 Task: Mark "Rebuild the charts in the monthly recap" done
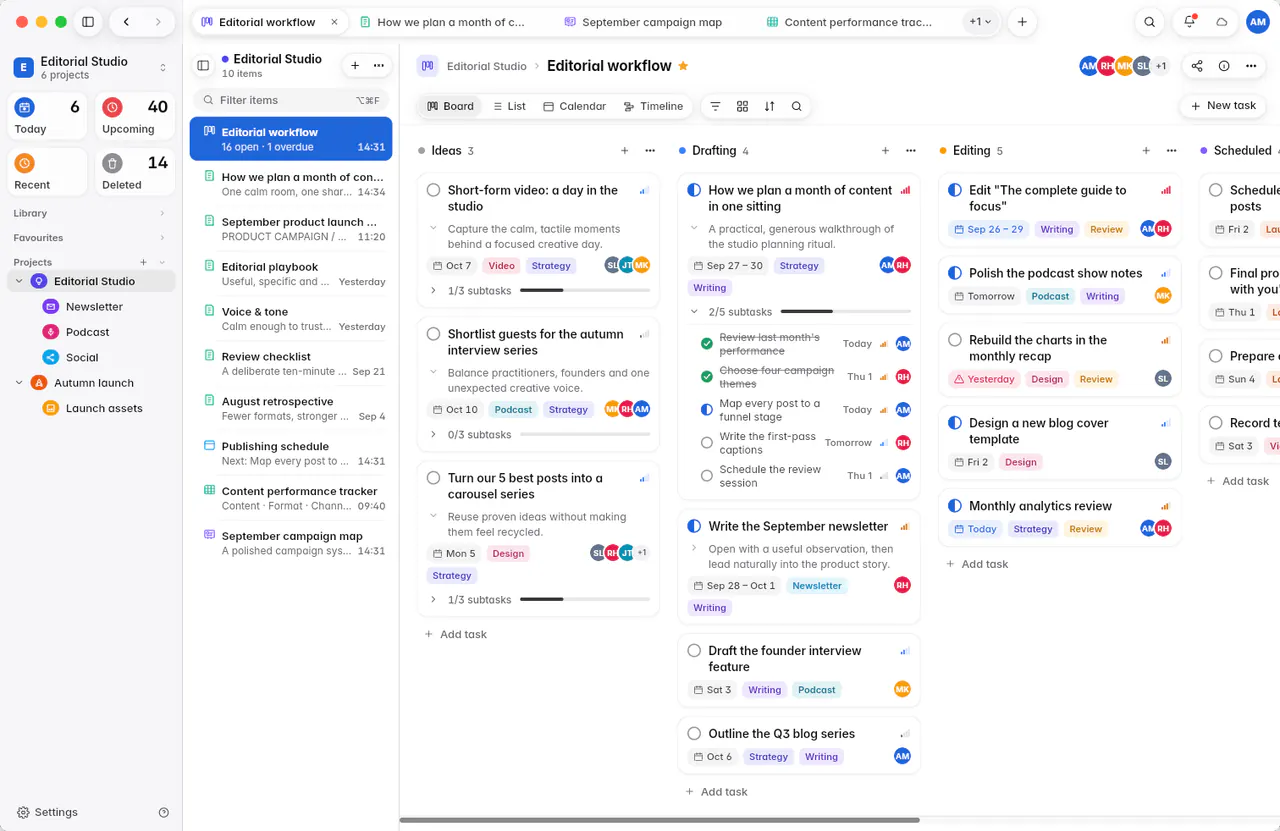pos(955,340)
